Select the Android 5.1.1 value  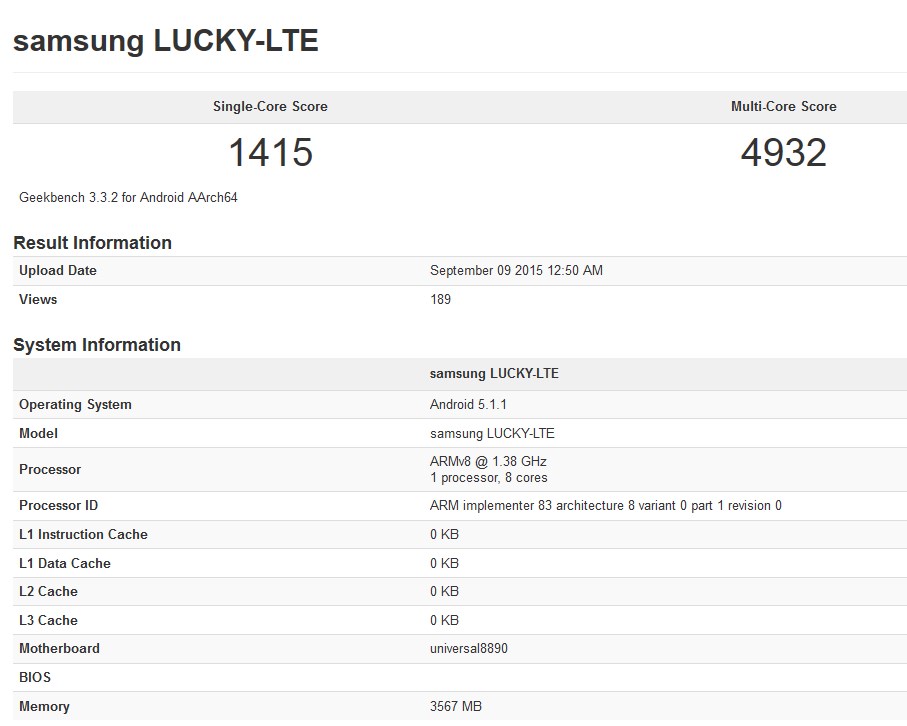coord(469,404)
